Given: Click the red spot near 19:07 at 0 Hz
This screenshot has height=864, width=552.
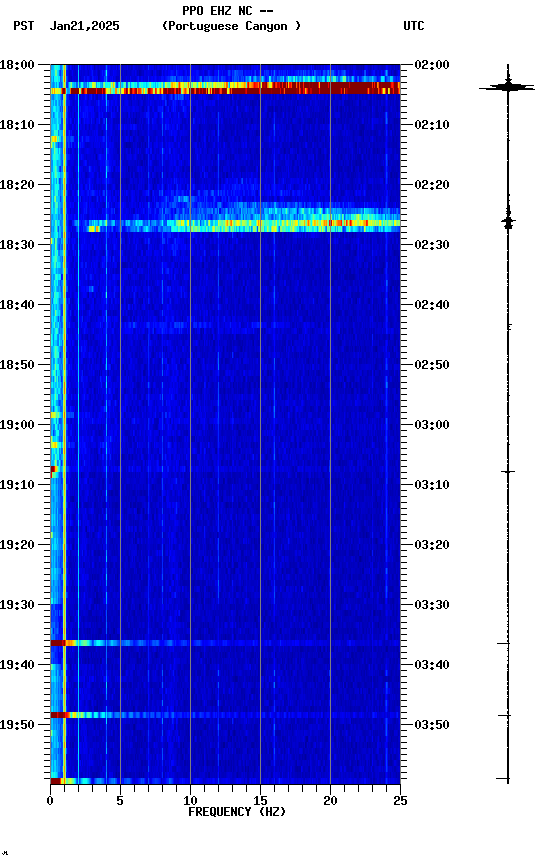Looking at the screenshot, I should tap(53, 469).
